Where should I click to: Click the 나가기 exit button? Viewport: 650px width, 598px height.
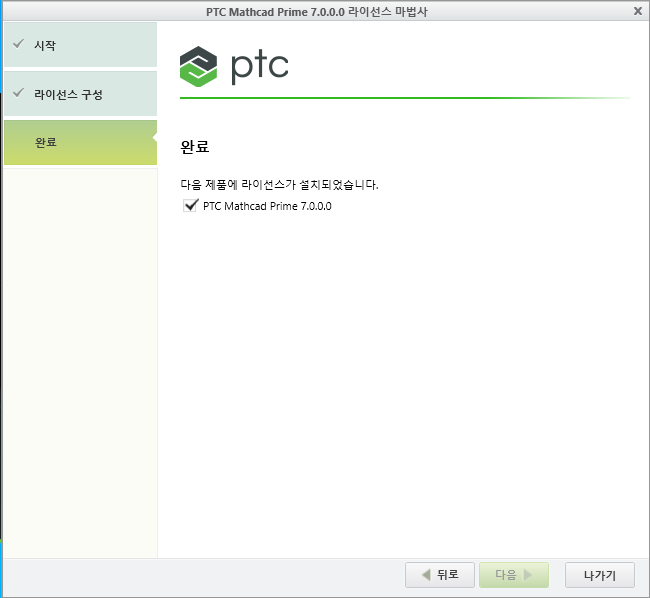point(599,575)
